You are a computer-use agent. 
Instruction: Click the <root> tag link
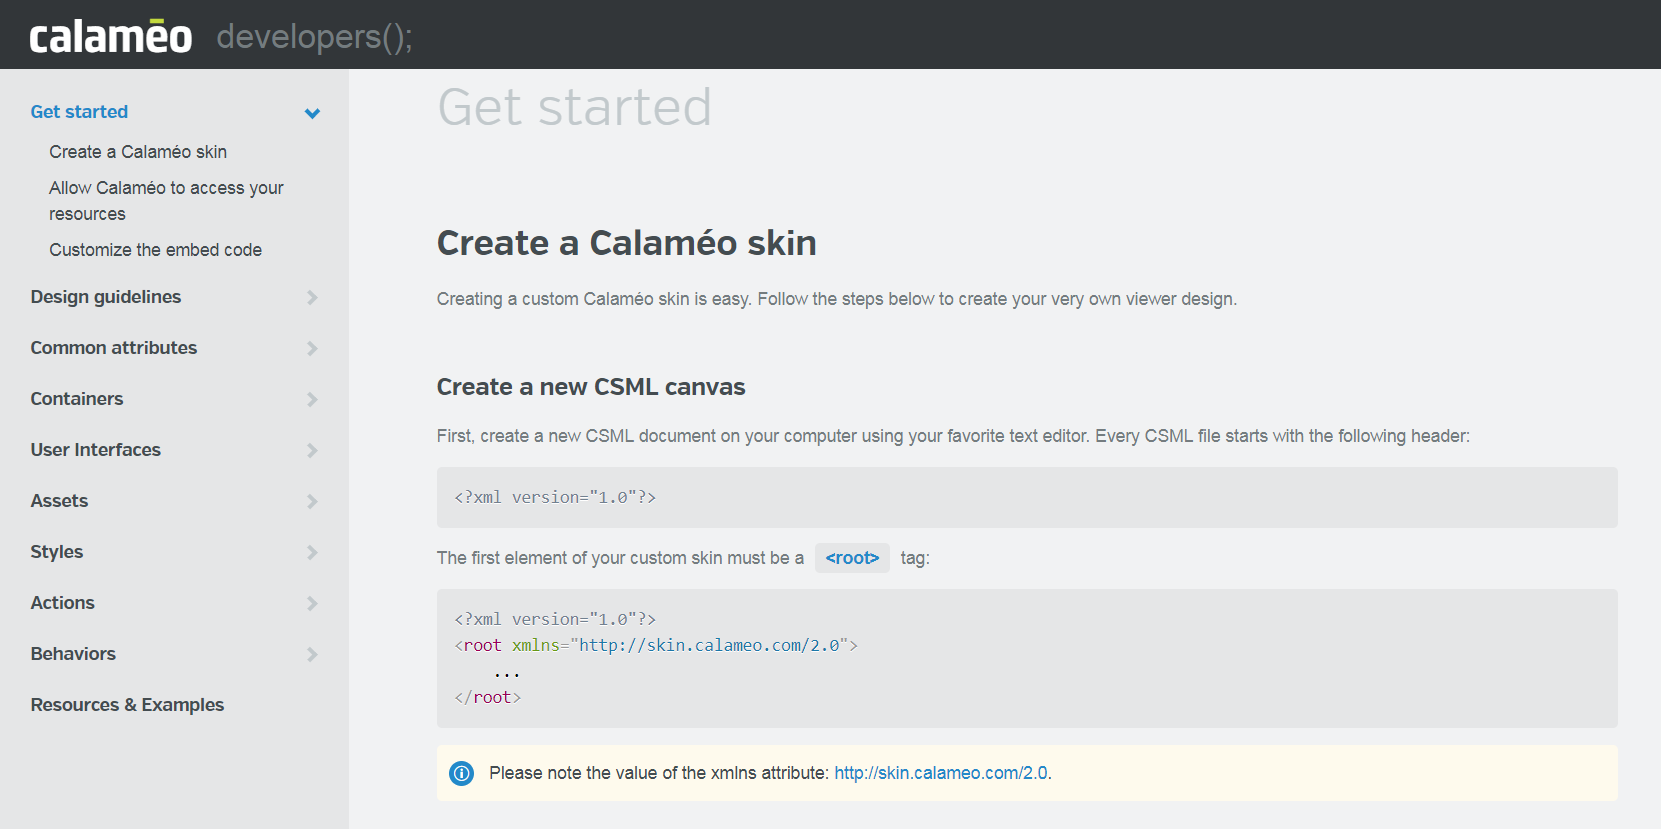(852, 558)
